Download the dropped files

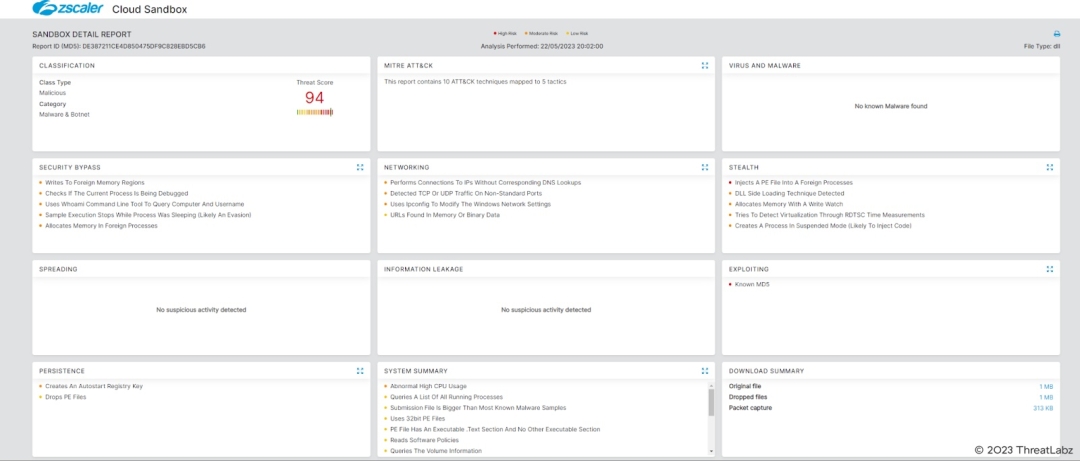(x=1047, y=397)
